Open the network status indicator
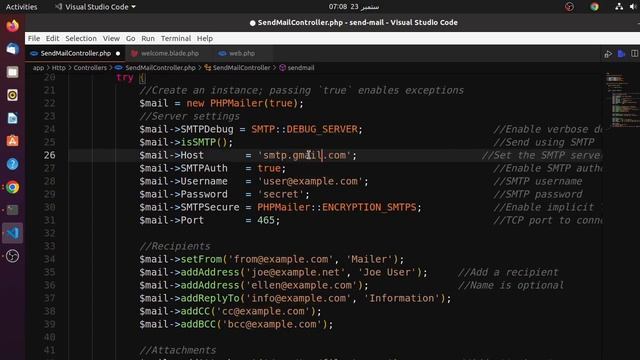Viewport: 640px width, 360px height. (619, 7)
